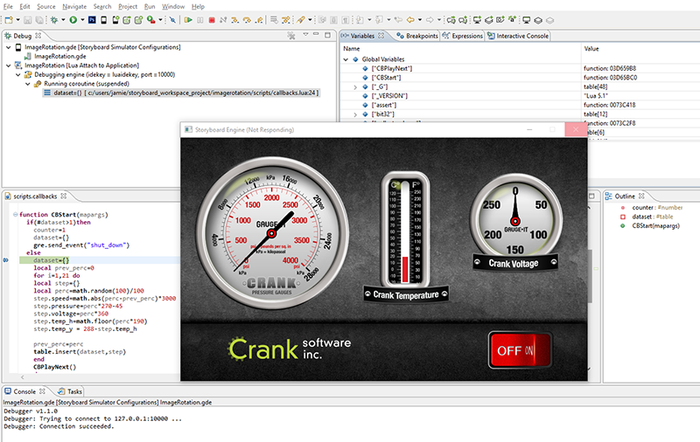Open the Back navigation history dropdown
The height and width of the screenshot is (442, 700).
[x=420, y=20]
